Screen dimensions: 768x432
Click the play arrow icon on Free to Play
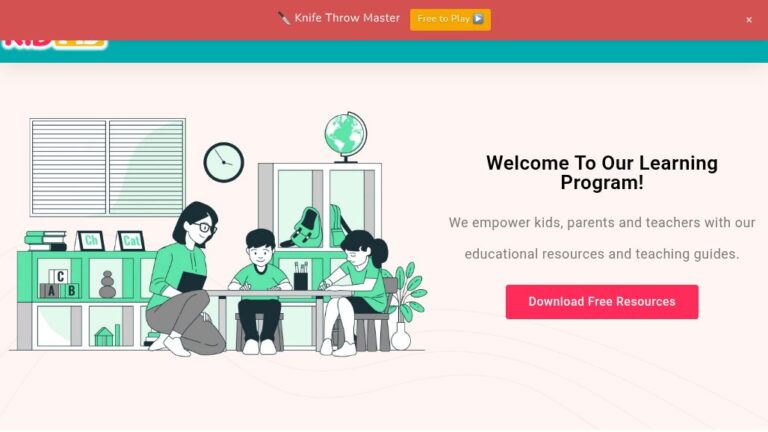point(479,19)
